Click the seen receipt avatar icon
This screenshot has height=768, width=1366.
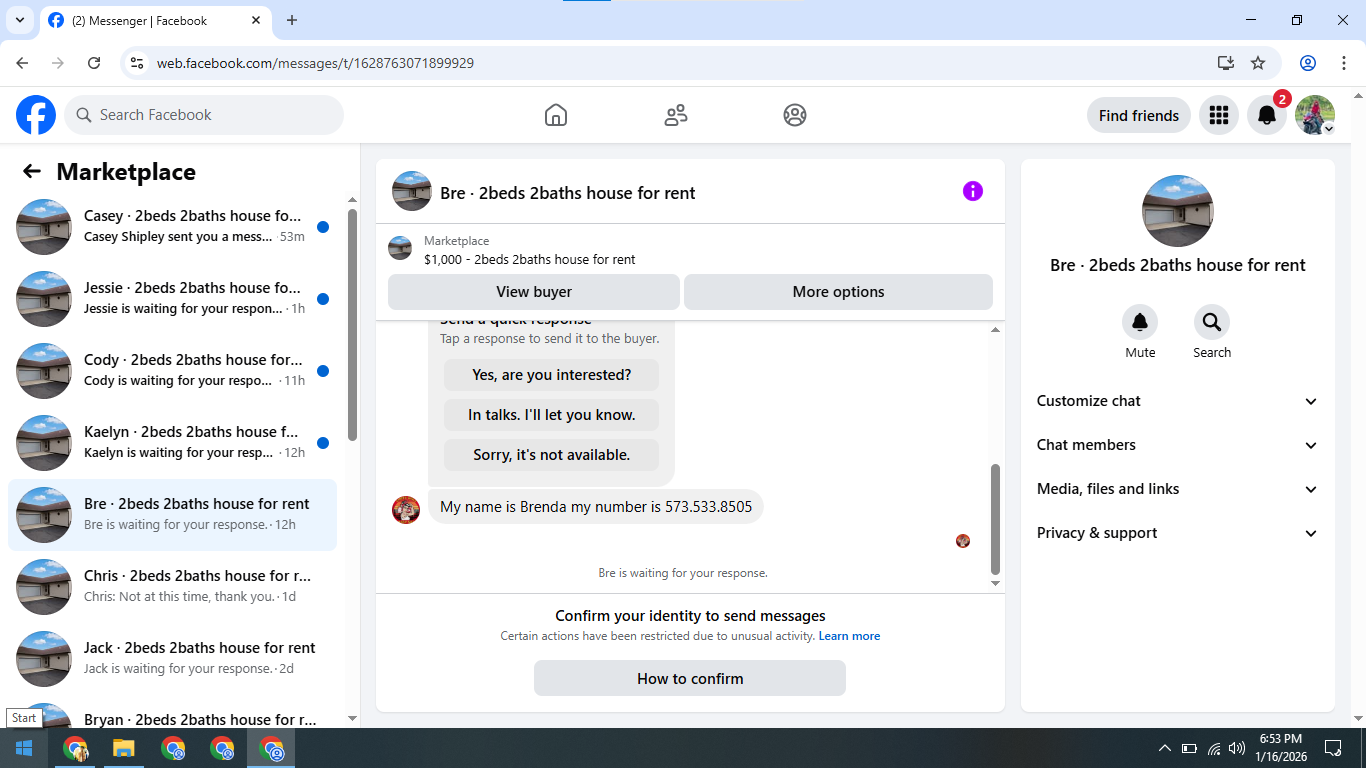(x=963, y=541)
